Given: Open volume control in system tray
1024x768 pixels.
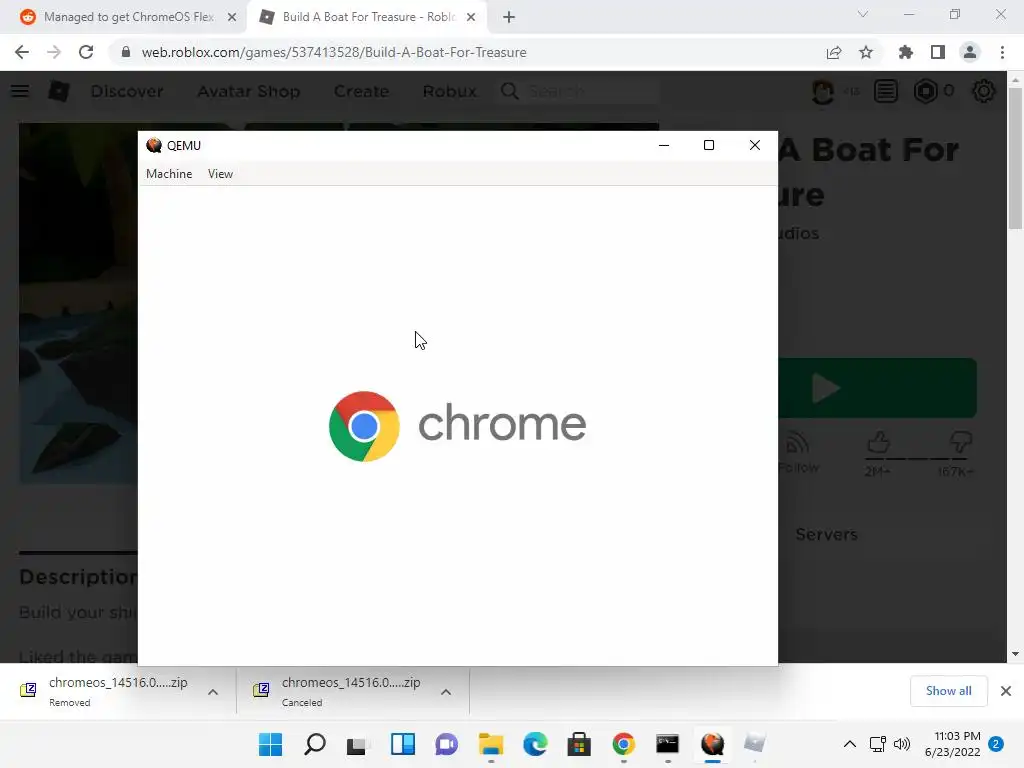Looking at the screenshot, I should [902, 744].
